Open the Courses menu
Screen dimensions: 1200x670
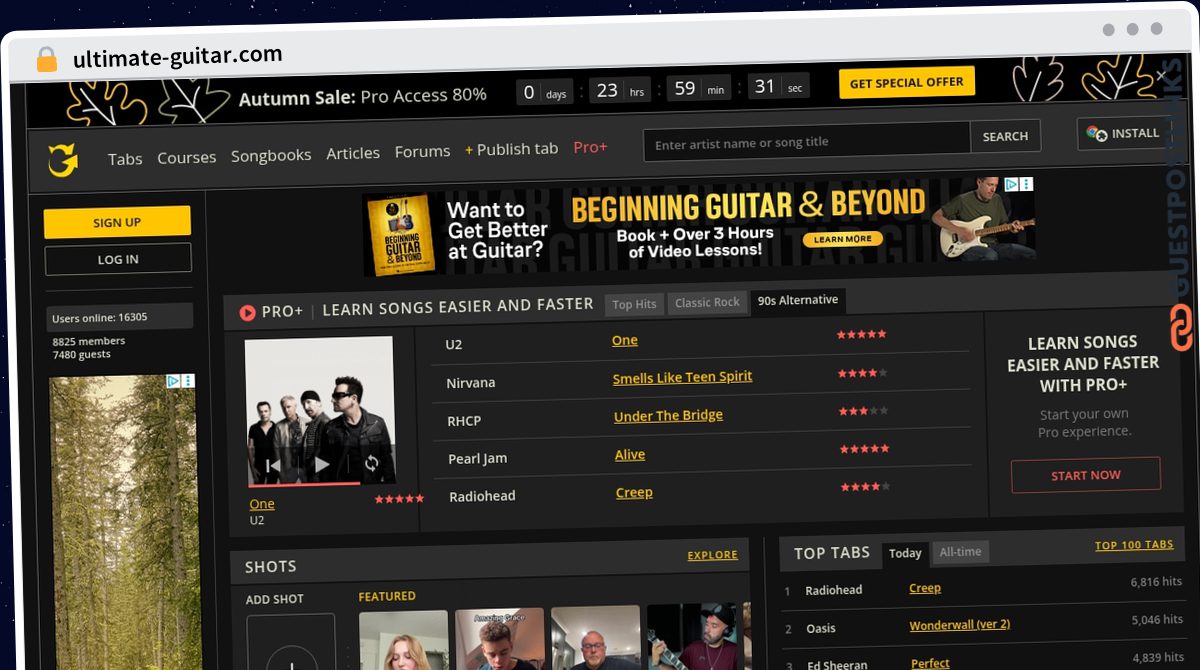tap(186, 157)
